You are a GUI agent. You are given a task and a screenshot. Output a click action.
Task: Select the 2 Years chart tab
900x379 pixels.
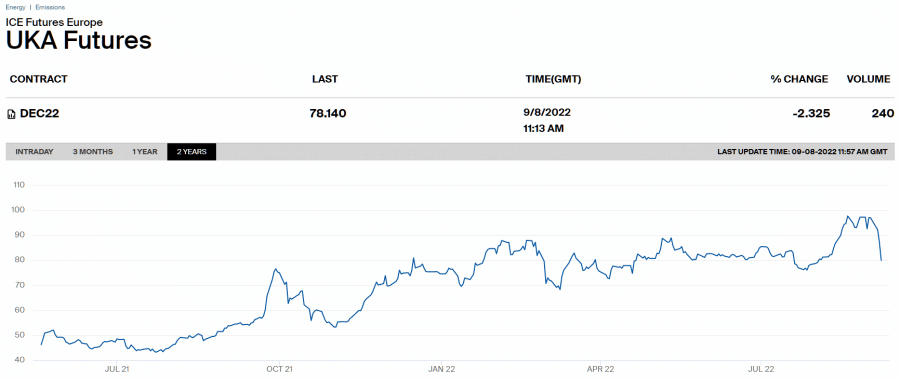192,152
